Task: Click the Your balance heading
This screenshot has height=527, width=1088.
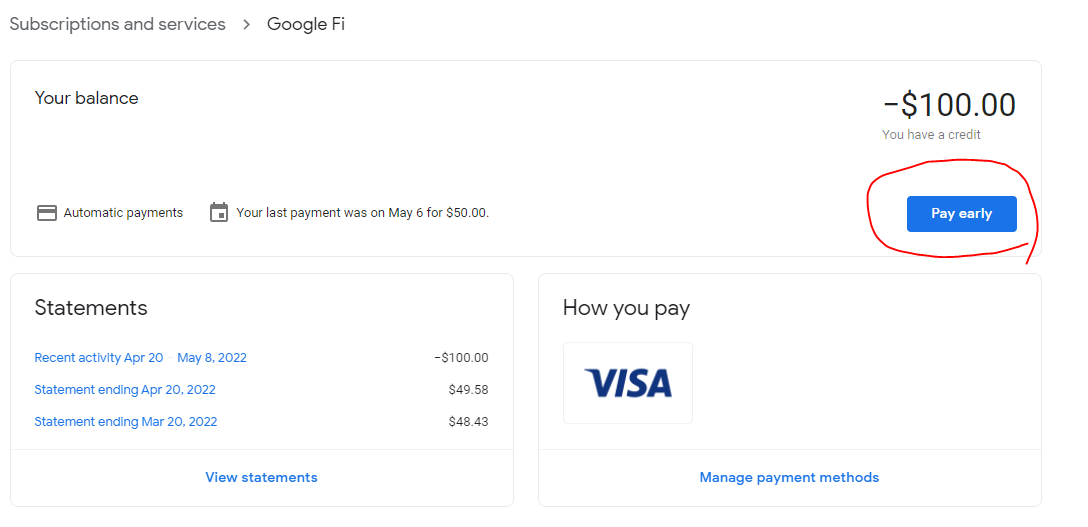Action: pyautogui.click(x=87, y=98)
